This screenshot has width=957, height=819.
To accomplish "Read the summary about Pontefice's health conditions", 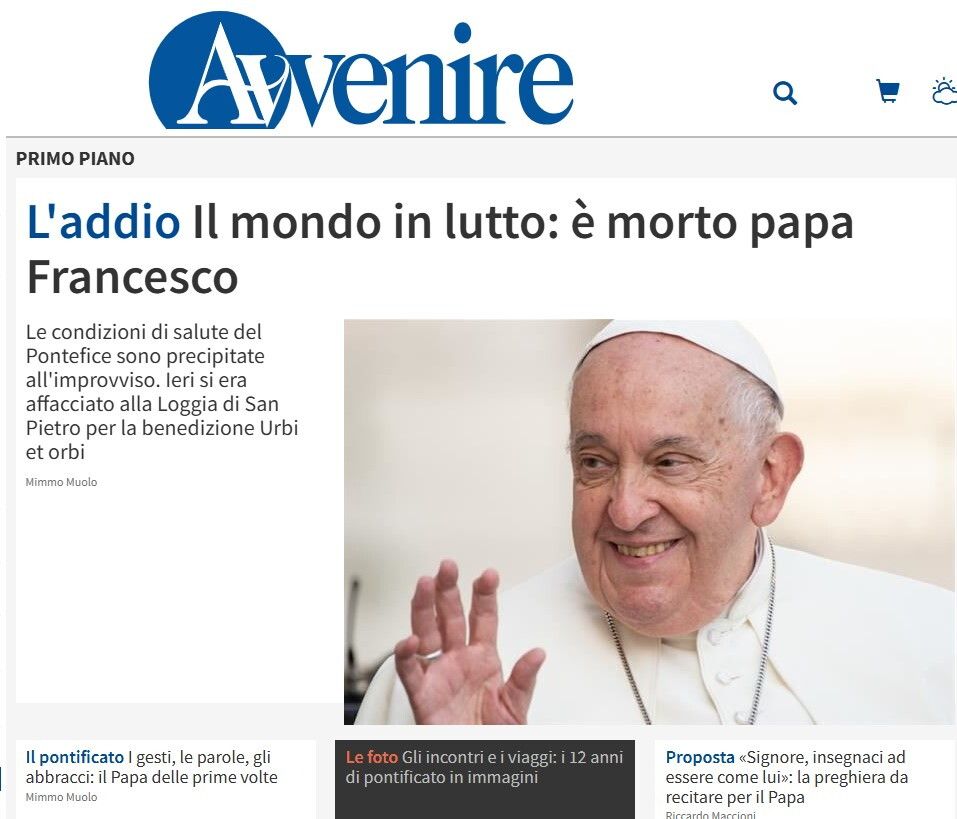I will (162, 392).
